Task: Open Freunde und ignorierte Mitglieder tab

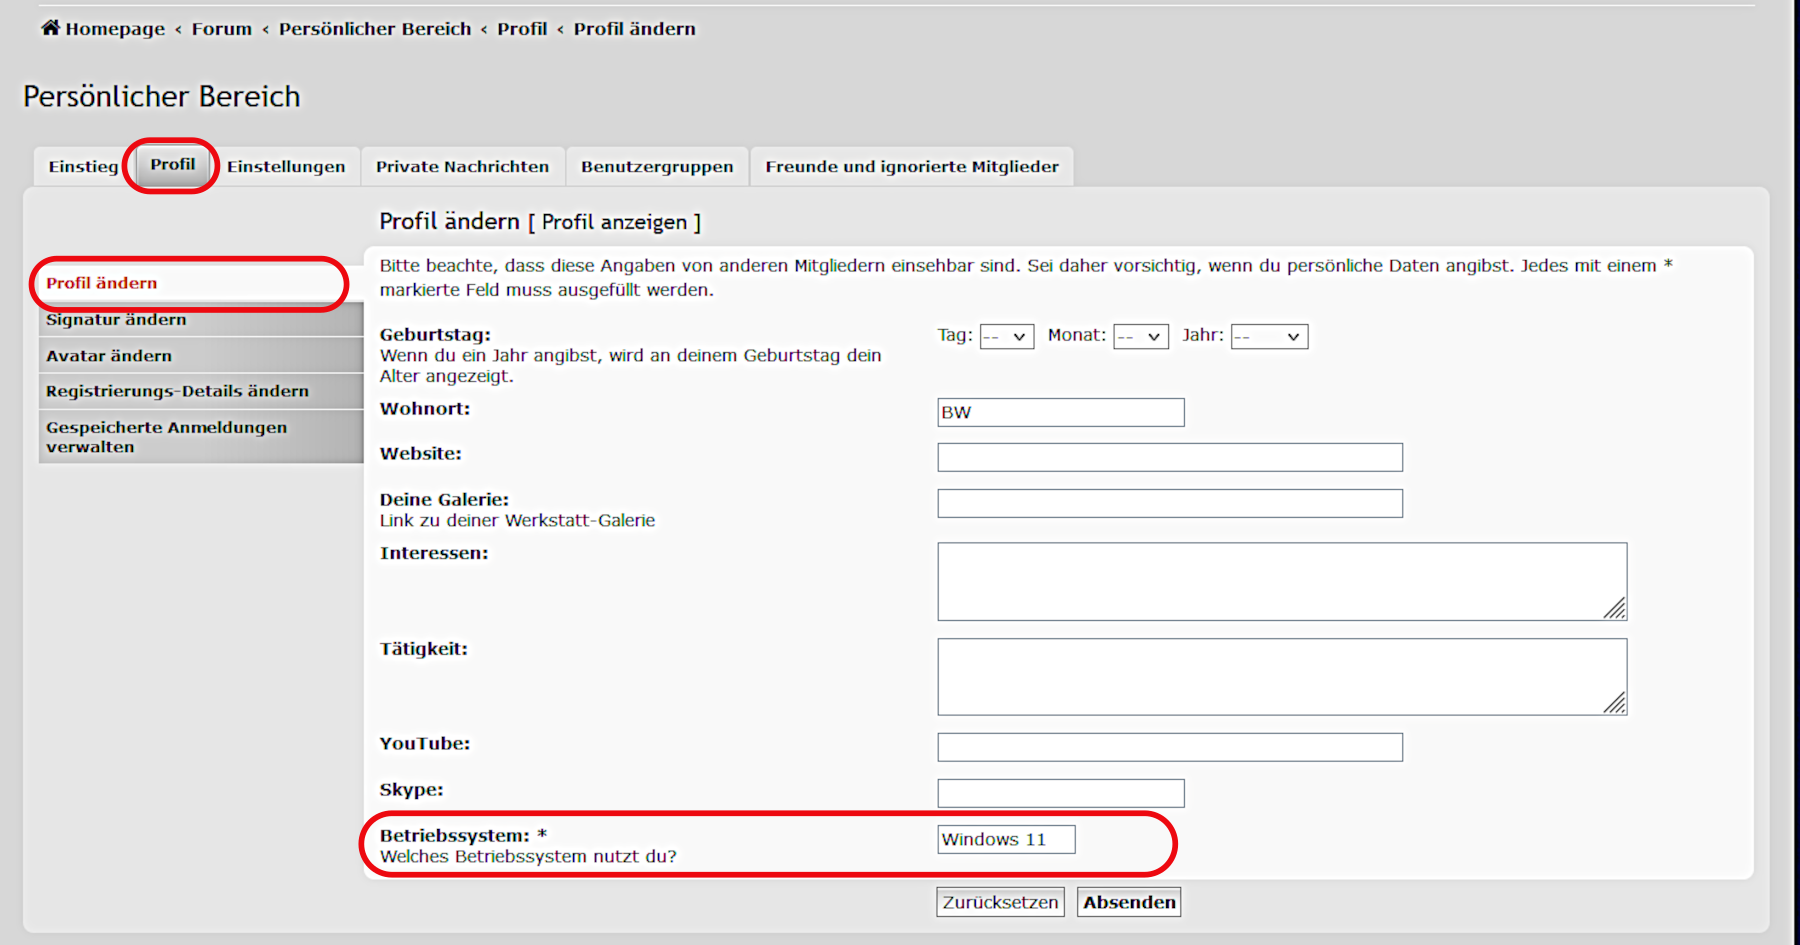Action: tap(911, 167)
